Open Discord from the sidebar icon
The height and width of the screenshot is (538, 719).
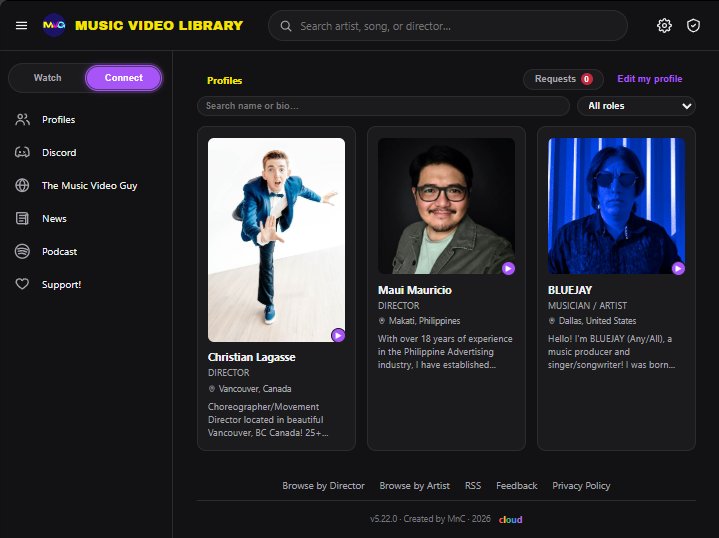point(22,152)
